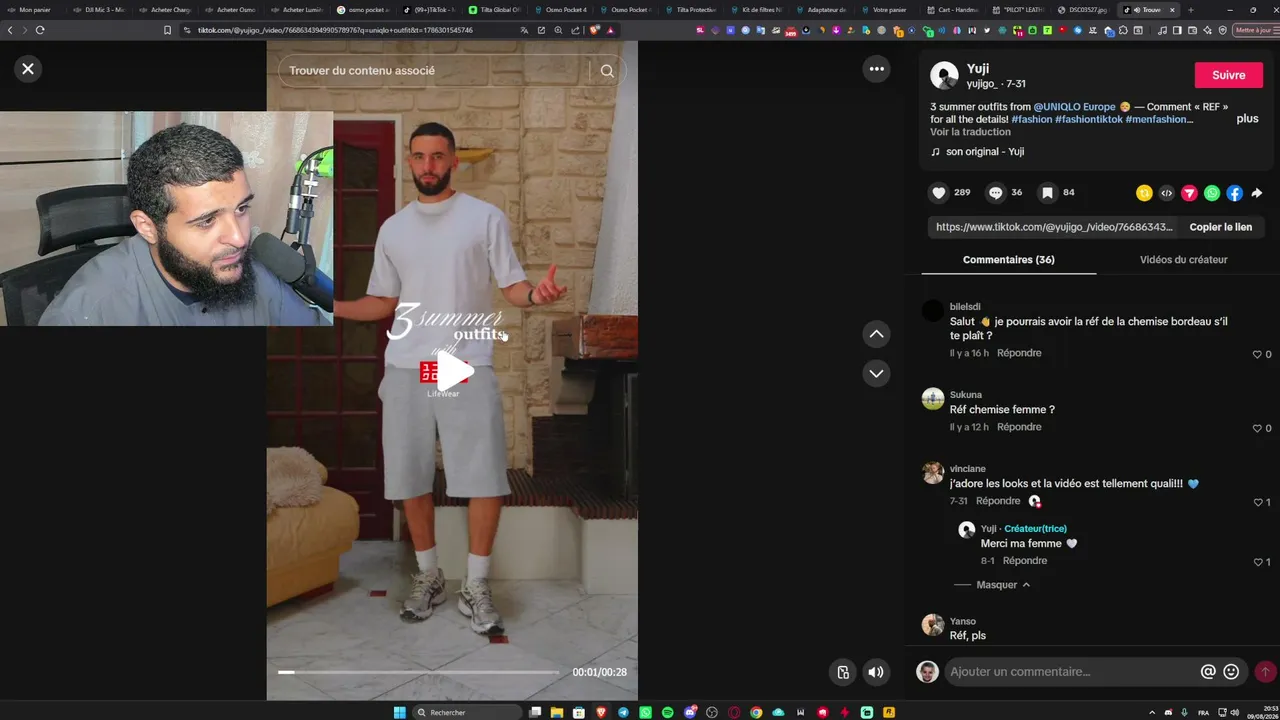This screenshot has height=720, width=1280.
Task: Switch to the 'Vidéos du créateur' tab
Action: [1183, 260]
